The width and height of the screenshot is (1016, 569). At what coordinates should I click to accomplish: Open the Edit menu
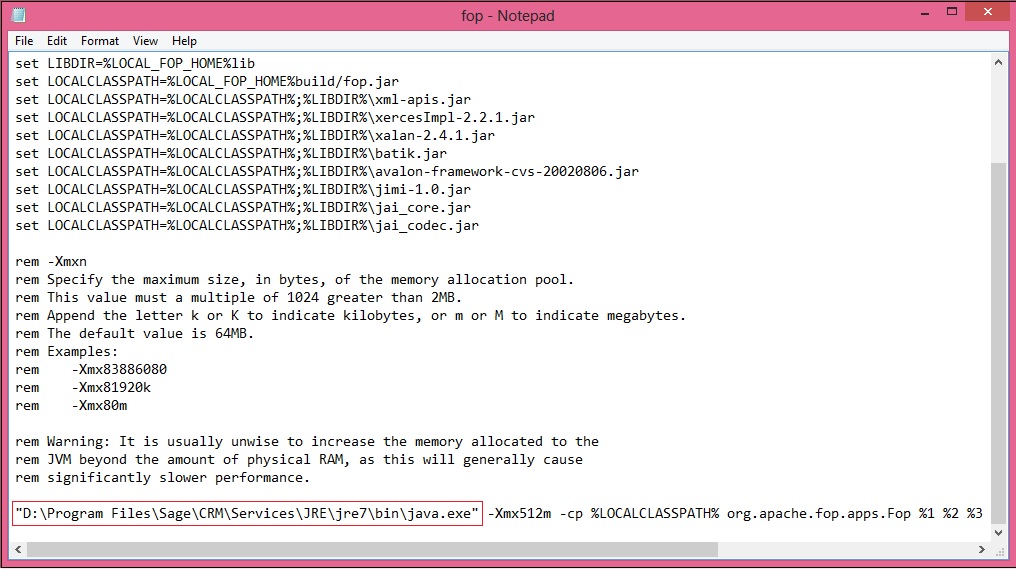(x=57, y=41)
